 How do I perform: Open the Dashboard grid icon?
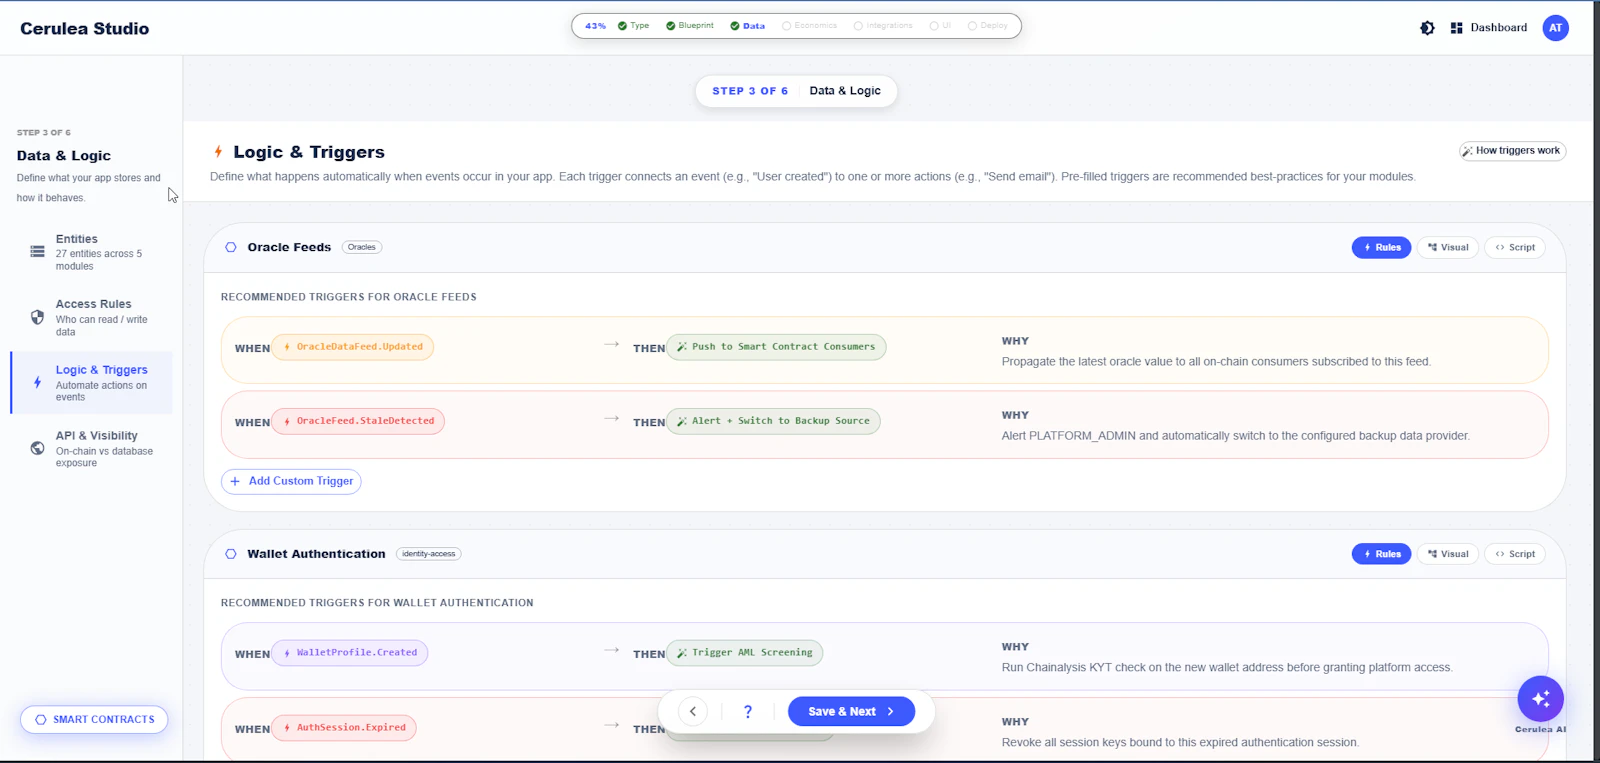click(x=1456, y=28)
